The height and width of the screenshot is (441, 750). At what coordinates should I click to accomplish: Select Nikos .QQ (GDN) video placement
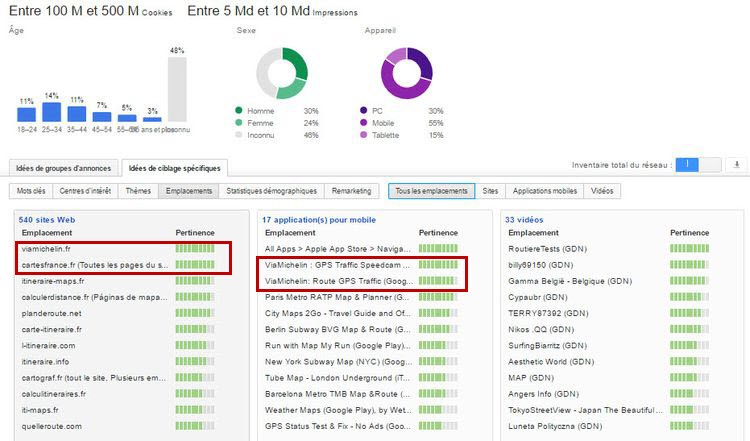(541, 330)
